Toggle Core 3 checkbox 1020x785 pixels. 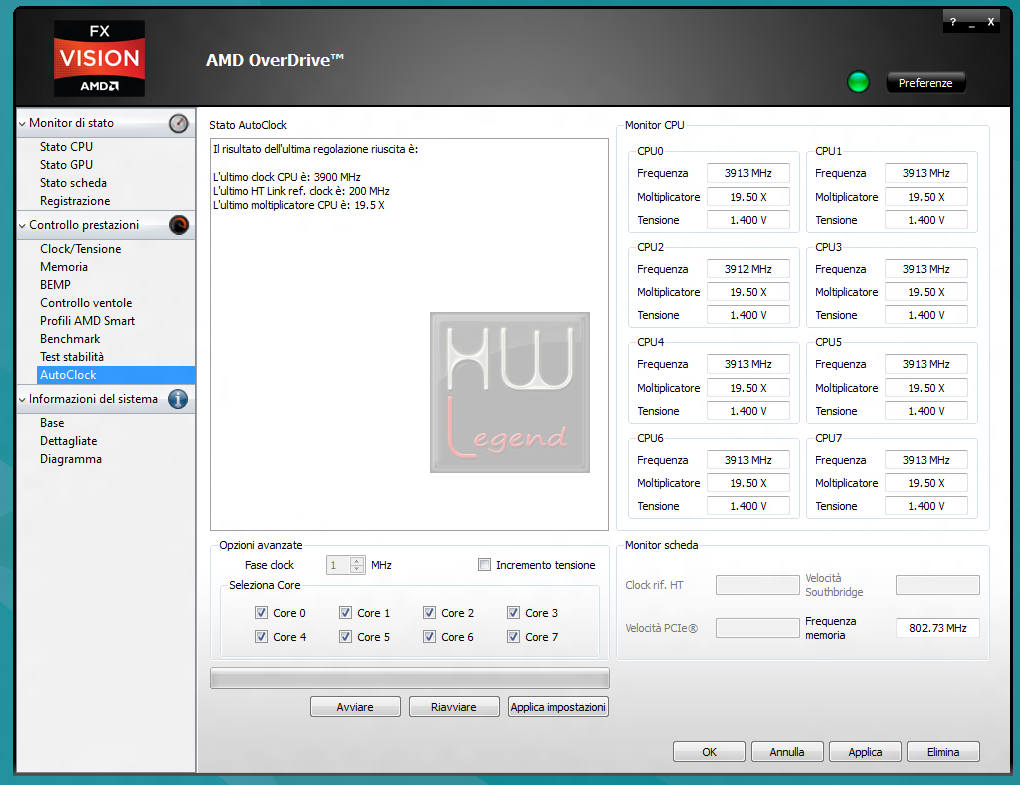[x=513, y=613]
